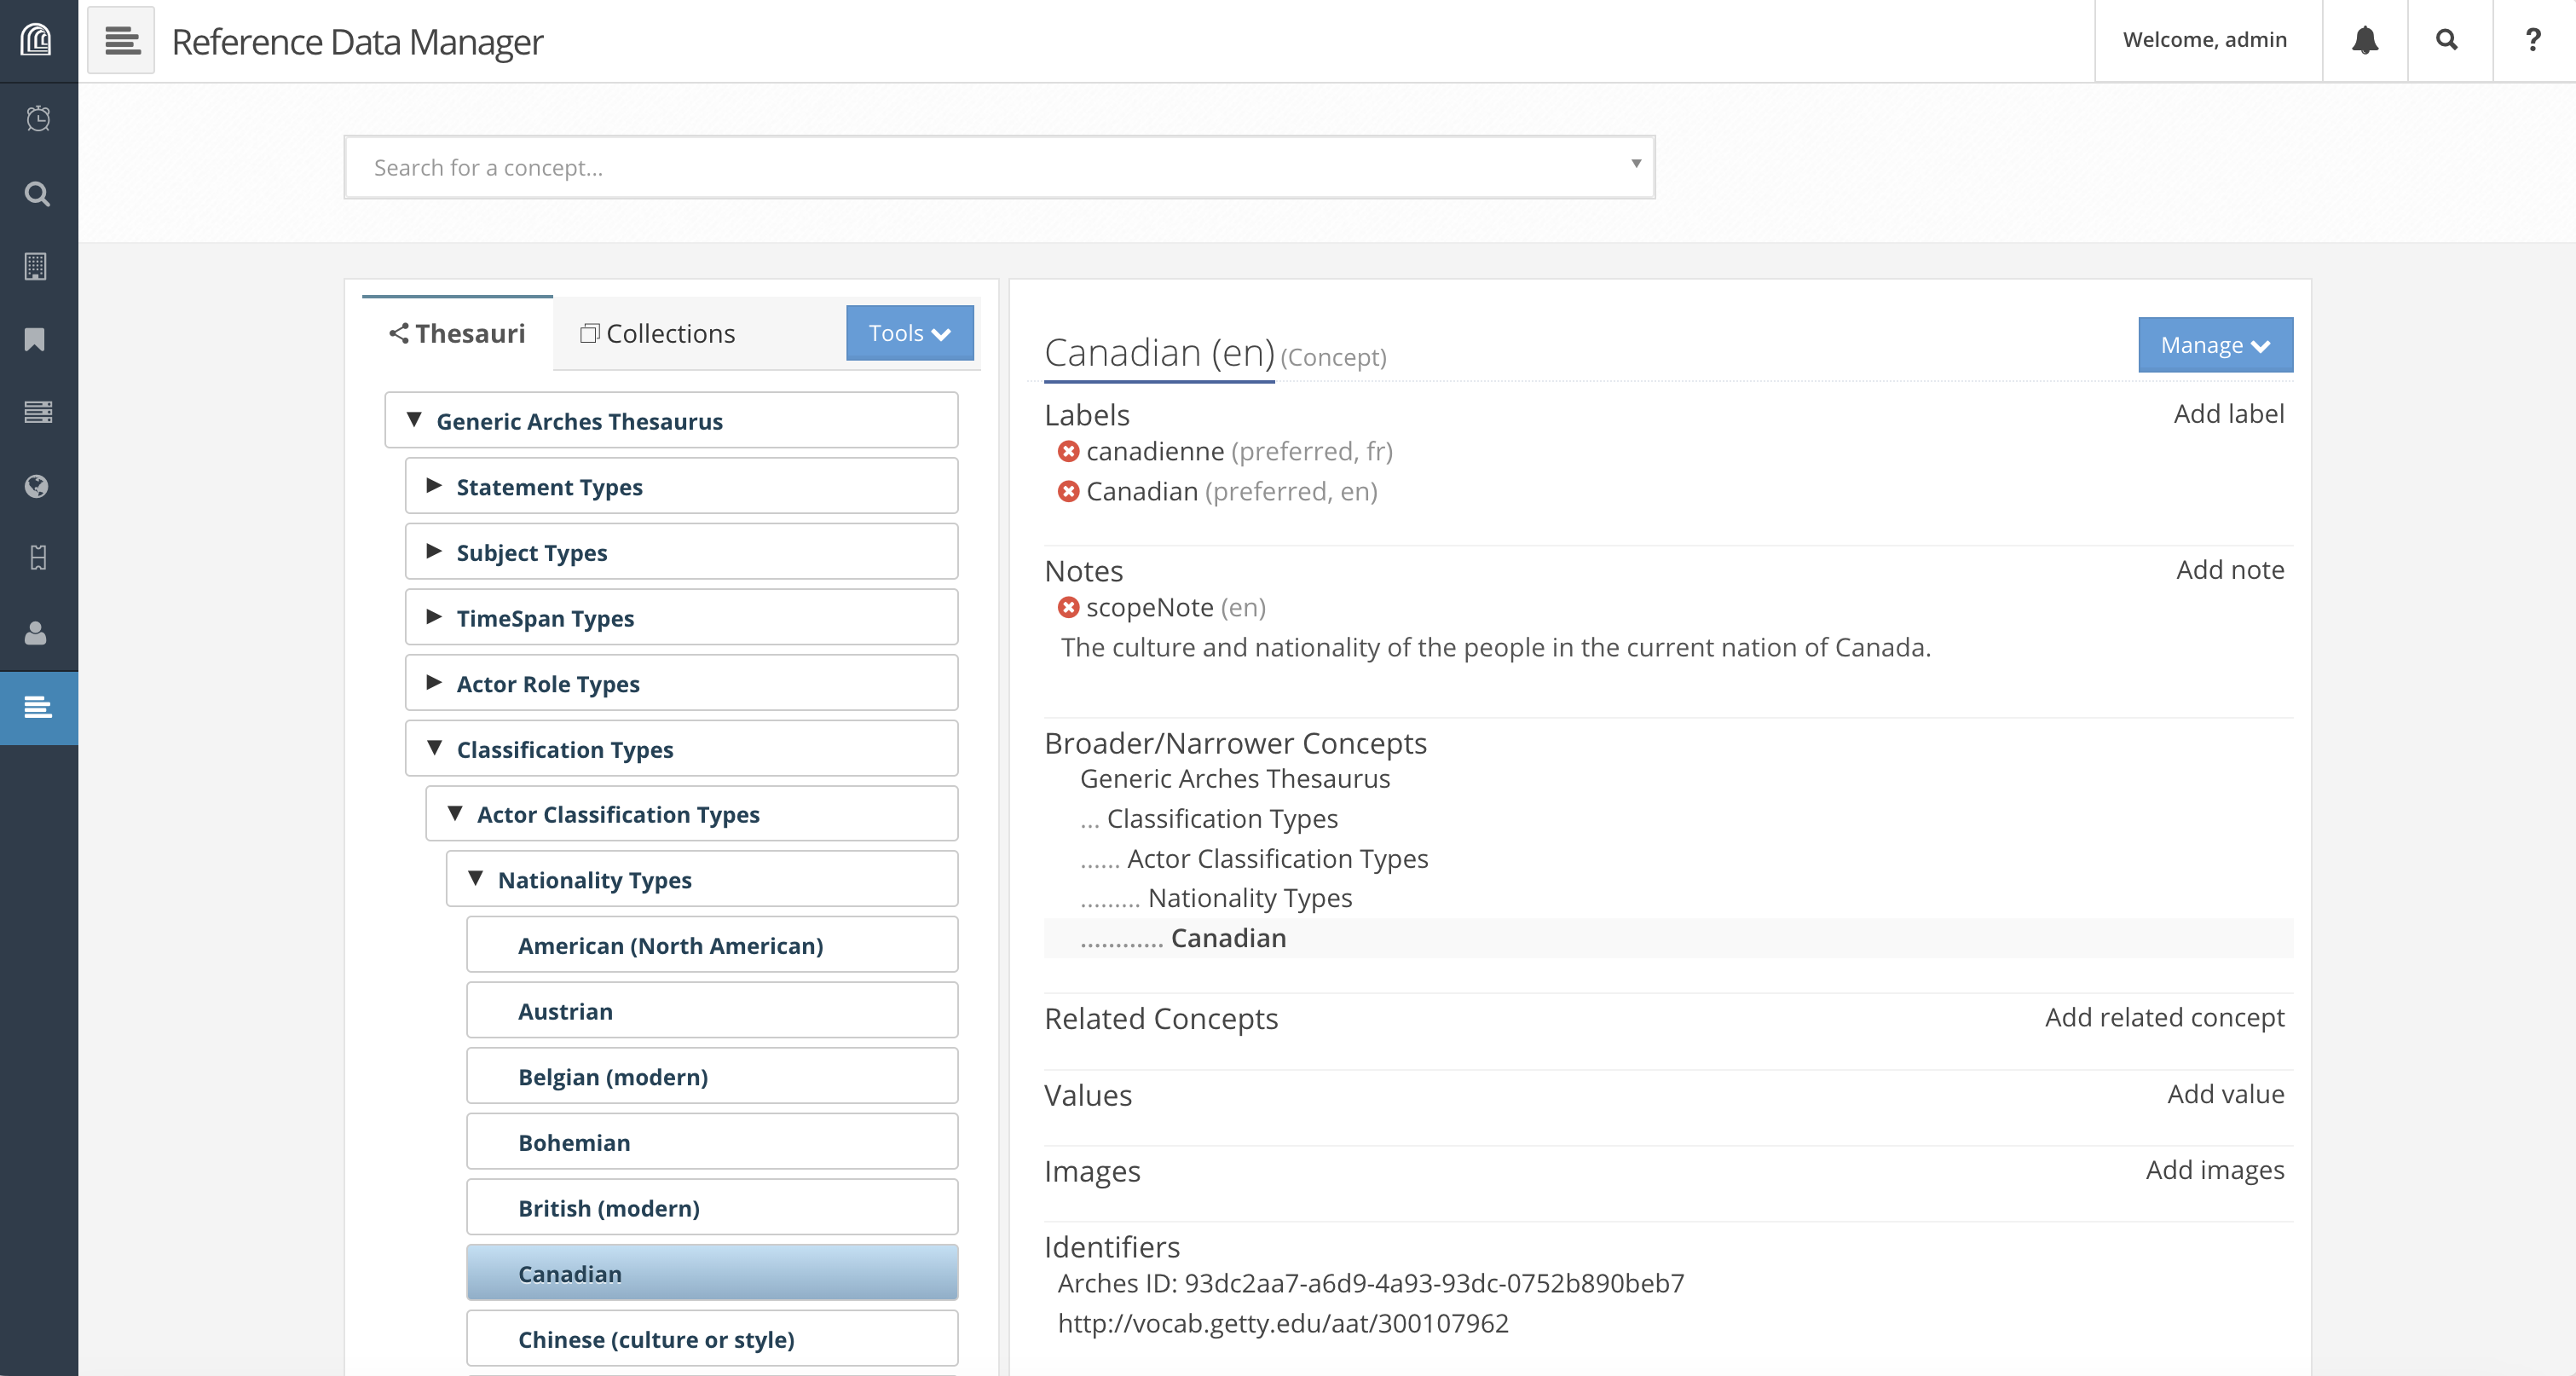Click the notifications bell icon

coord(2364,40)
